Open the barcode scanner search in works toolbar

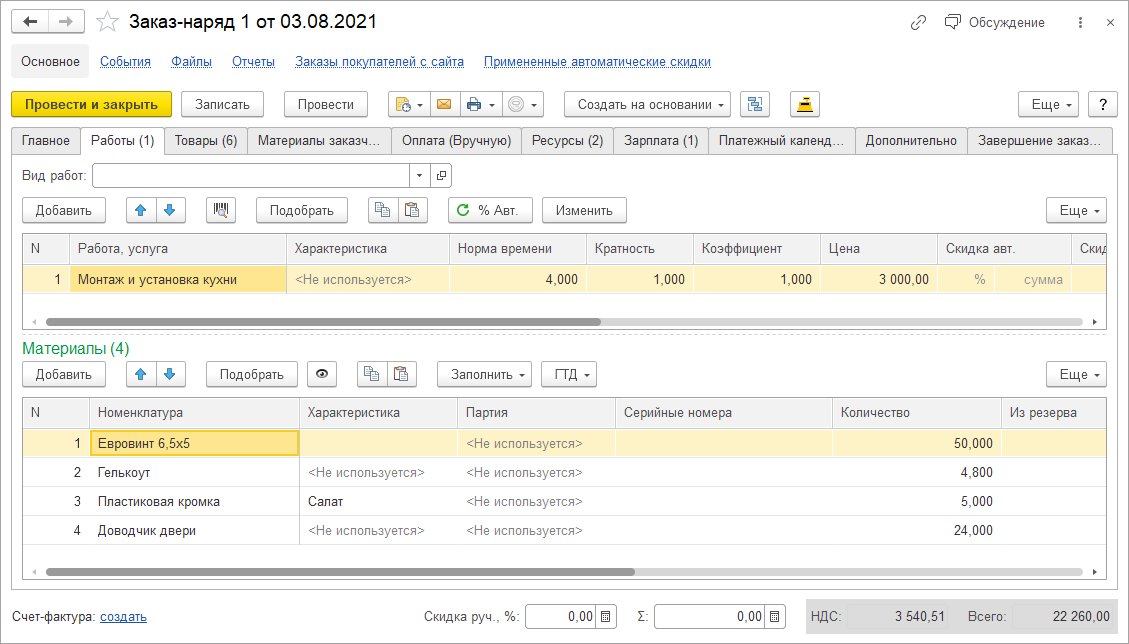(221, 210)
